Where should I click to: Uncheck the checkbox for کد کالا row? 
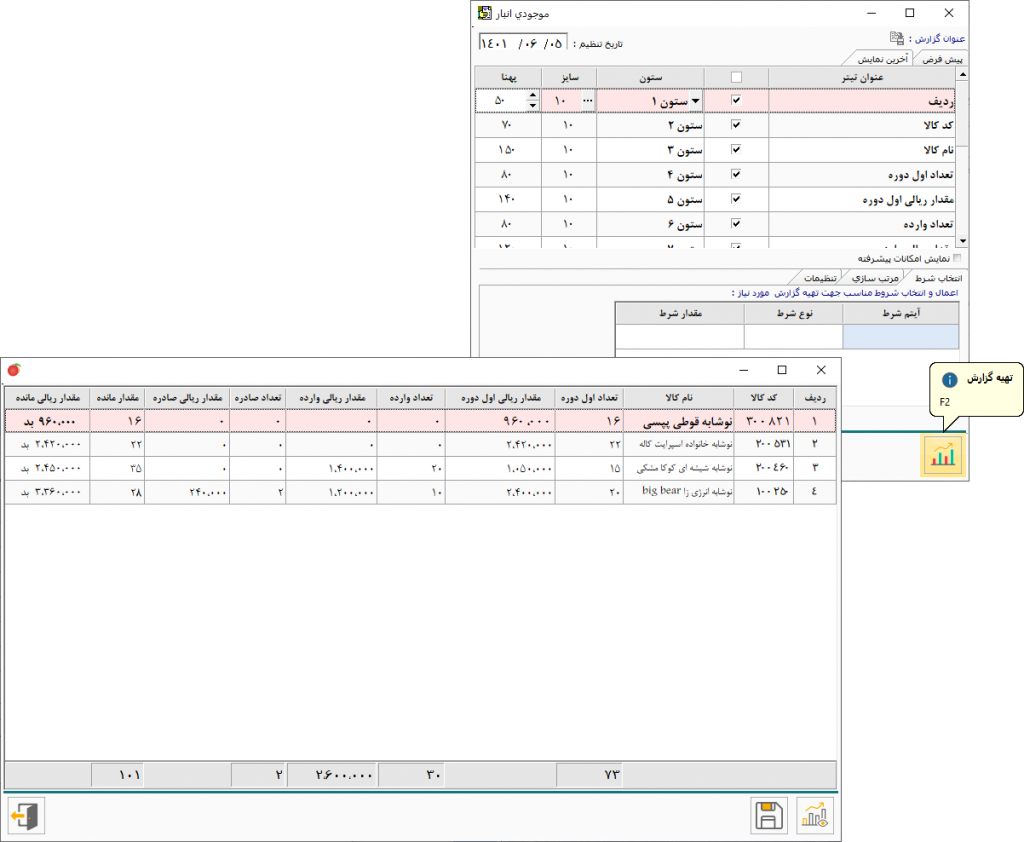click(737, 126)
